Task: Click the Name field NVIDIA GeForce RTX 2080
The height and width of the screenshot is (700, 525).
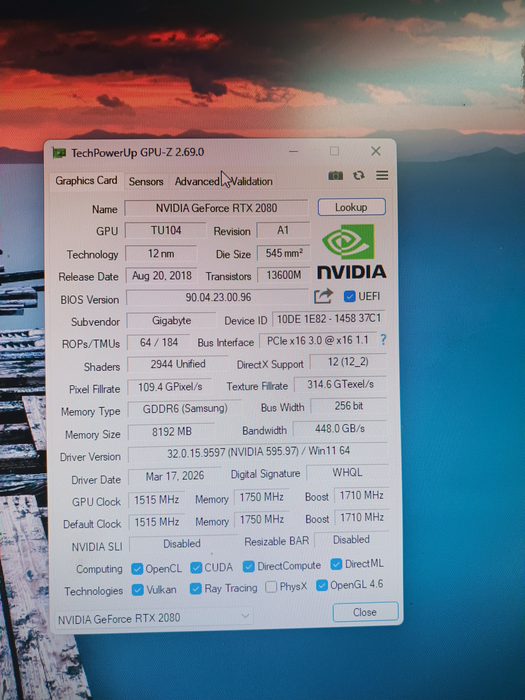Action: click(216, 208)
